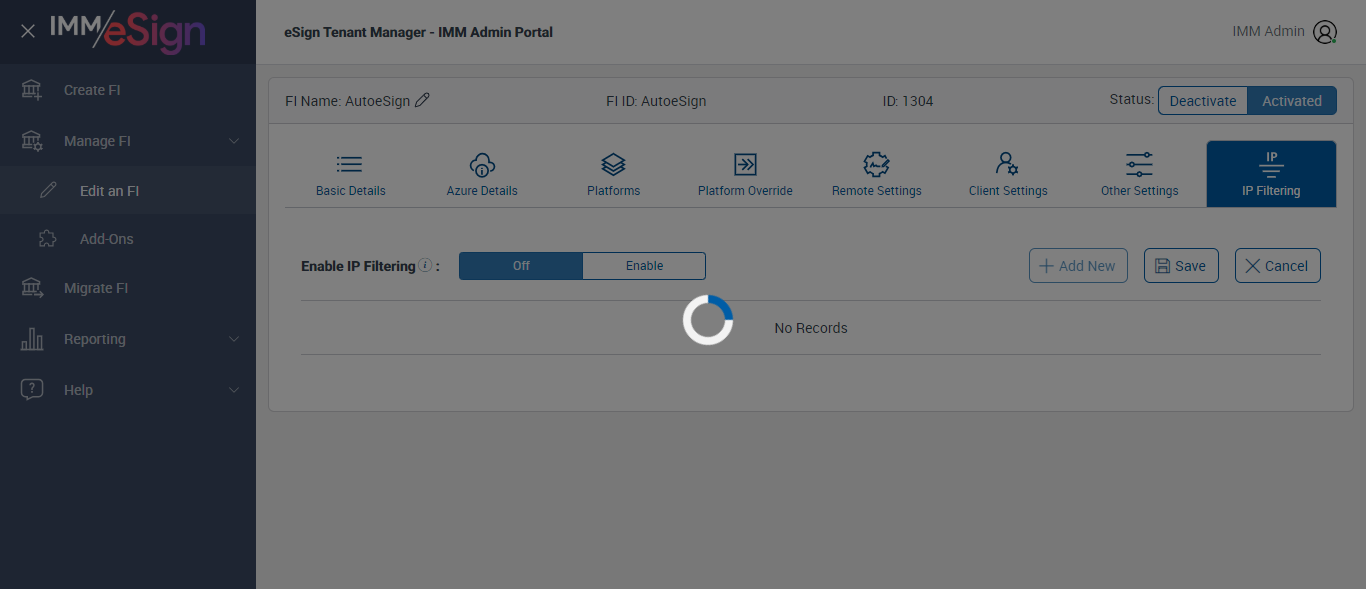
Task: Click the Remote Settings signature icon
Action: click(x=877, y=164)
